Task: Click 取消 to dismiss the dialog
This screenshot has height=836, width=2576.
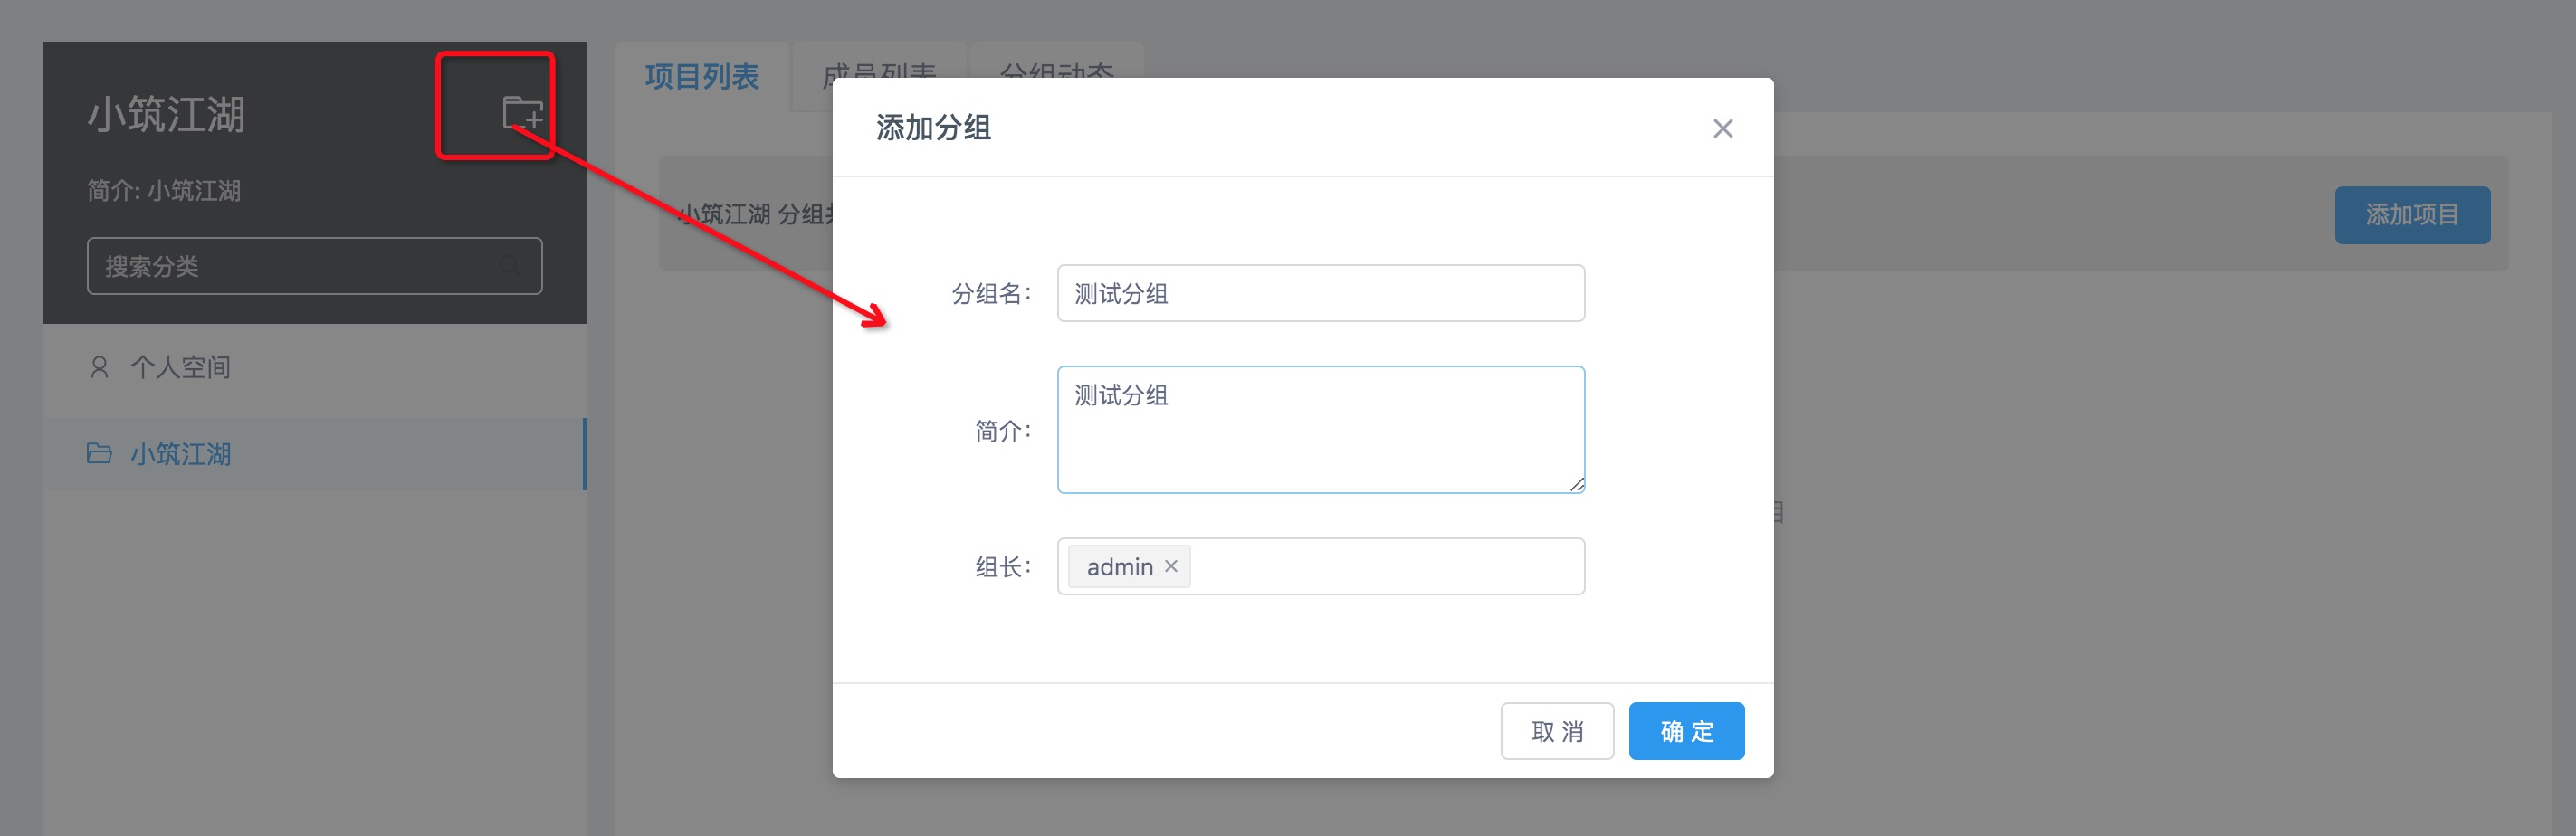Action: 1557,731
